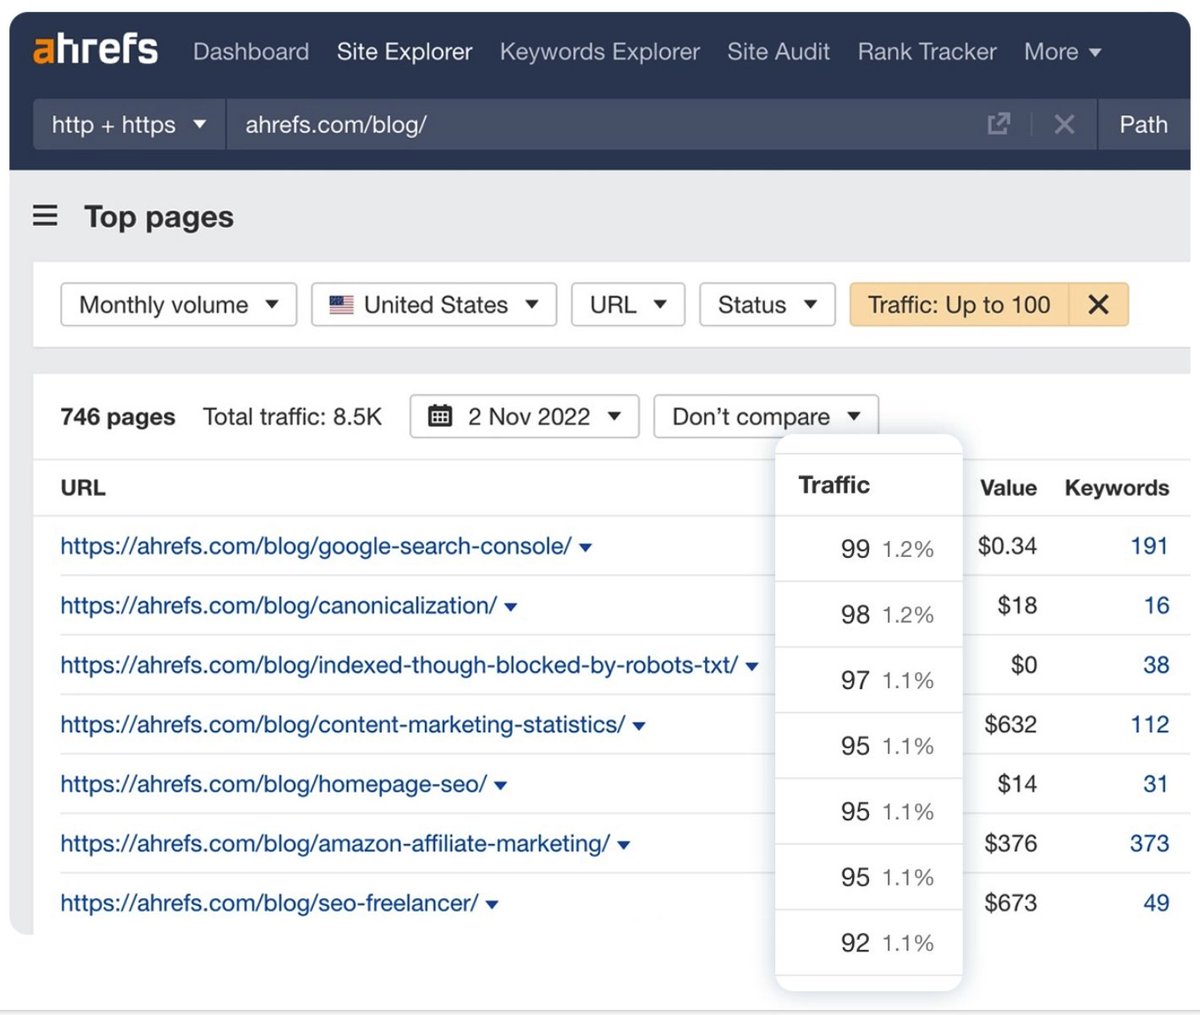
Task: Click keywords count 191
Action: (x=1149, y=546)
